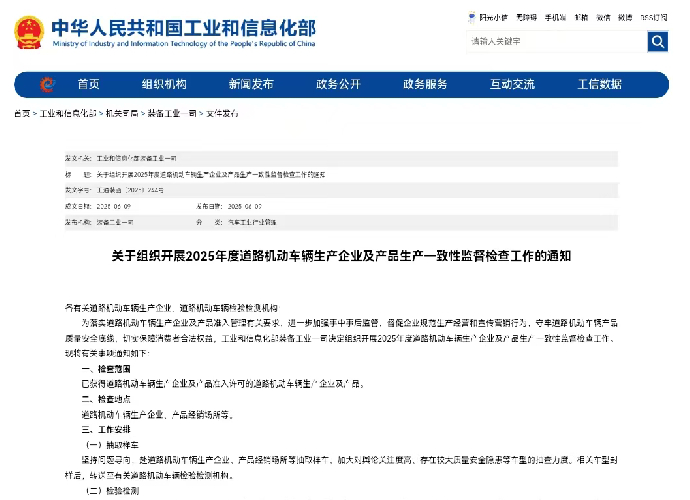Screen dimensions: 690x500
Task: Click the magnifying glass search button
Action: [x=657, y=41]
